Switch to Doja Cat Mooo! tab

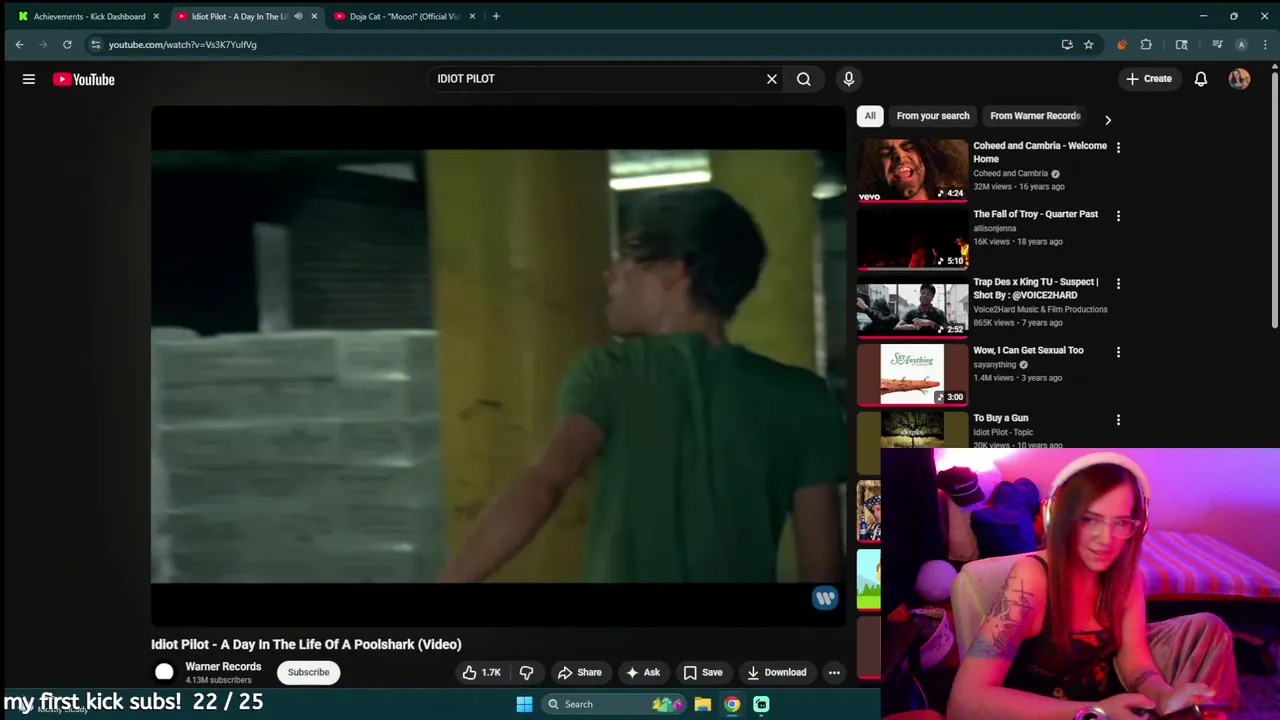pyautogui.click(x=404, y=16)
